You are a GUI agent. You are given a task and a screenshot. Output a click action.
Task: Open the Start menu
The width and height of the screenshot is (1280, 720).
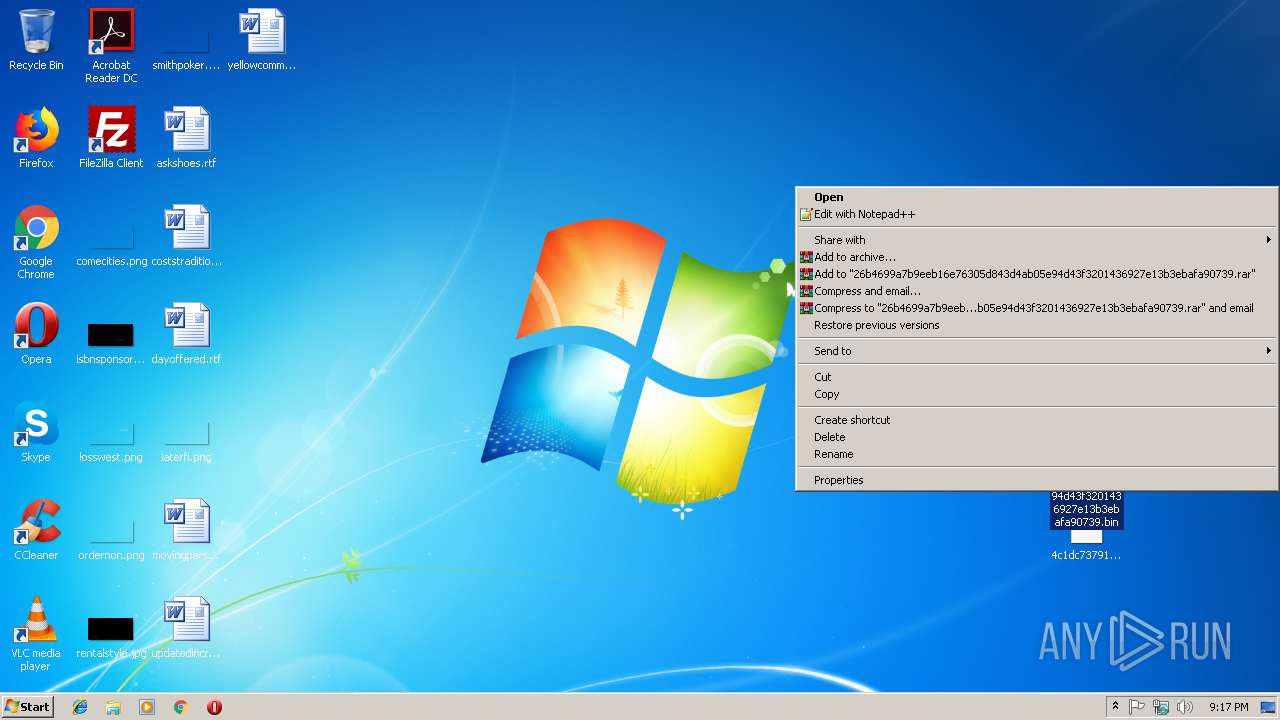(27, 706)
